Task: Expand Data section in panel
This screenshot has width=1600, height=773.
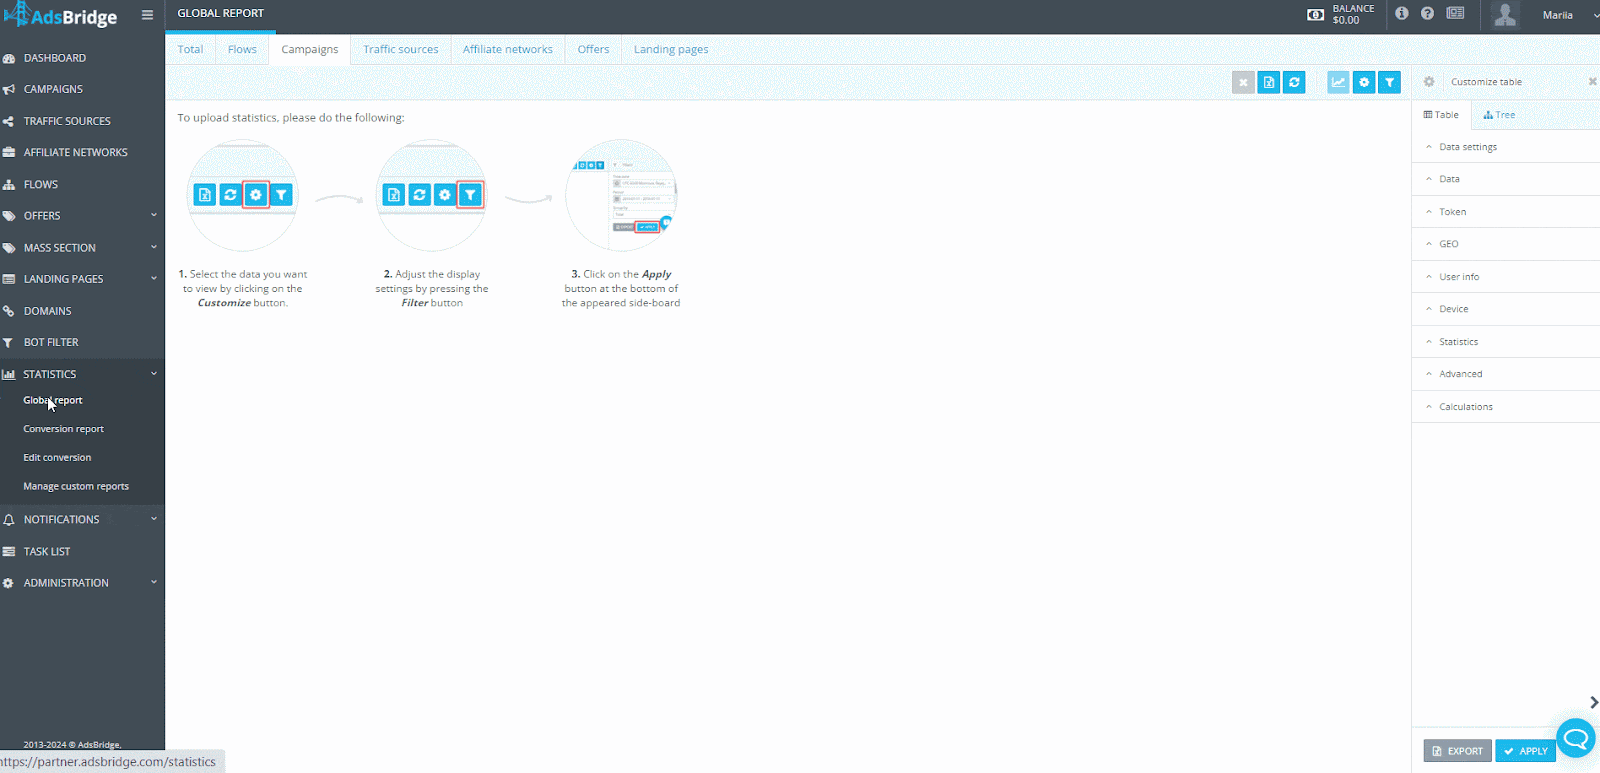Action: (x=1506, y=179)
